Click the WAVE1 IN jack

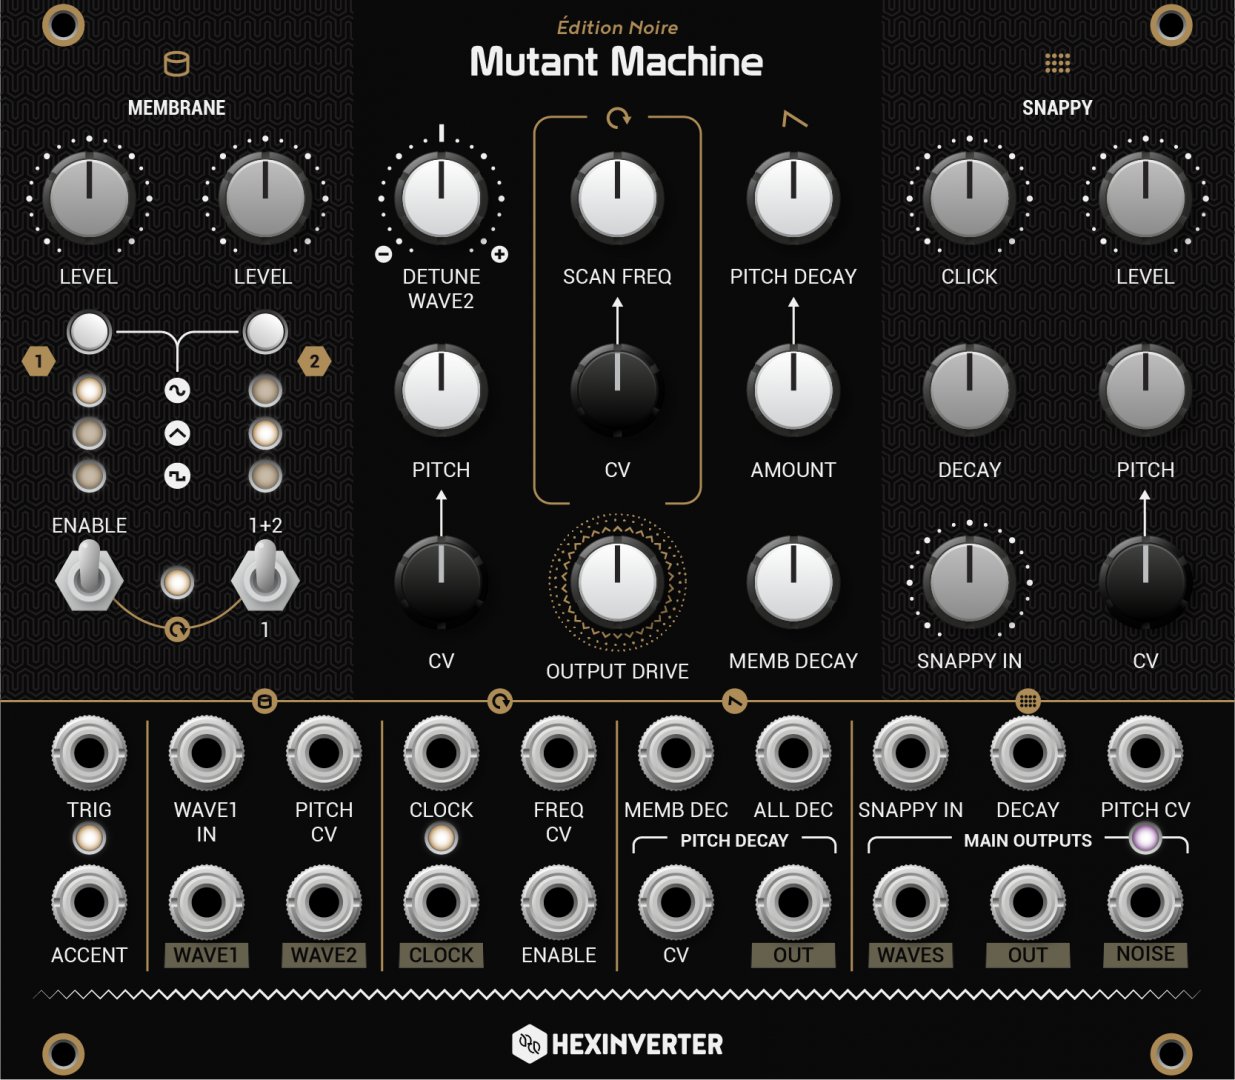[206, 753]
